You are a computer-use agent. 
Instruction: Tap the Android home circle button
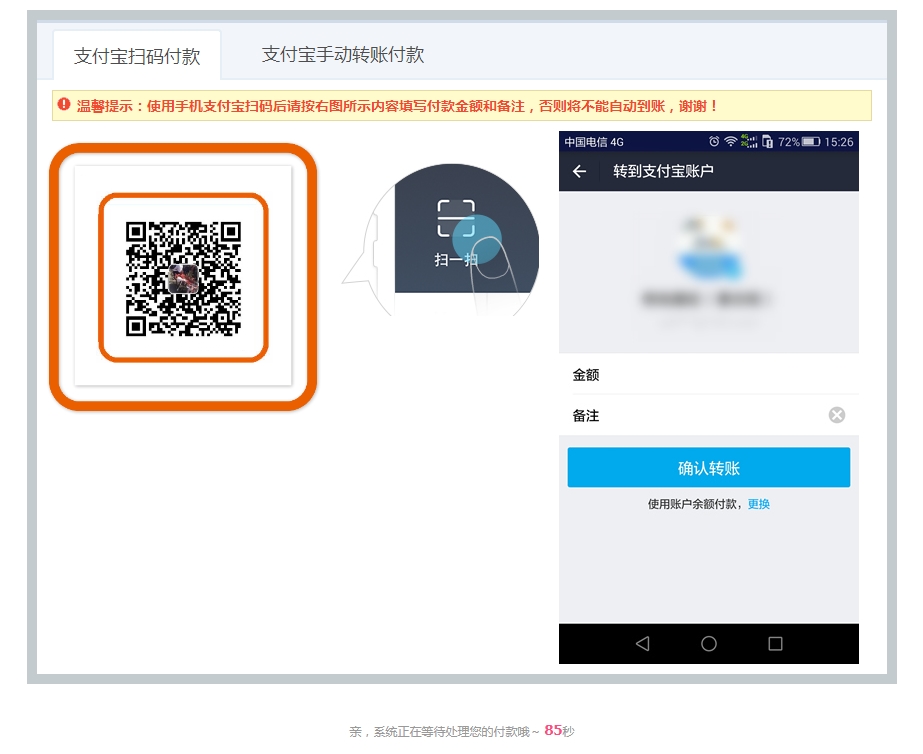709,643
